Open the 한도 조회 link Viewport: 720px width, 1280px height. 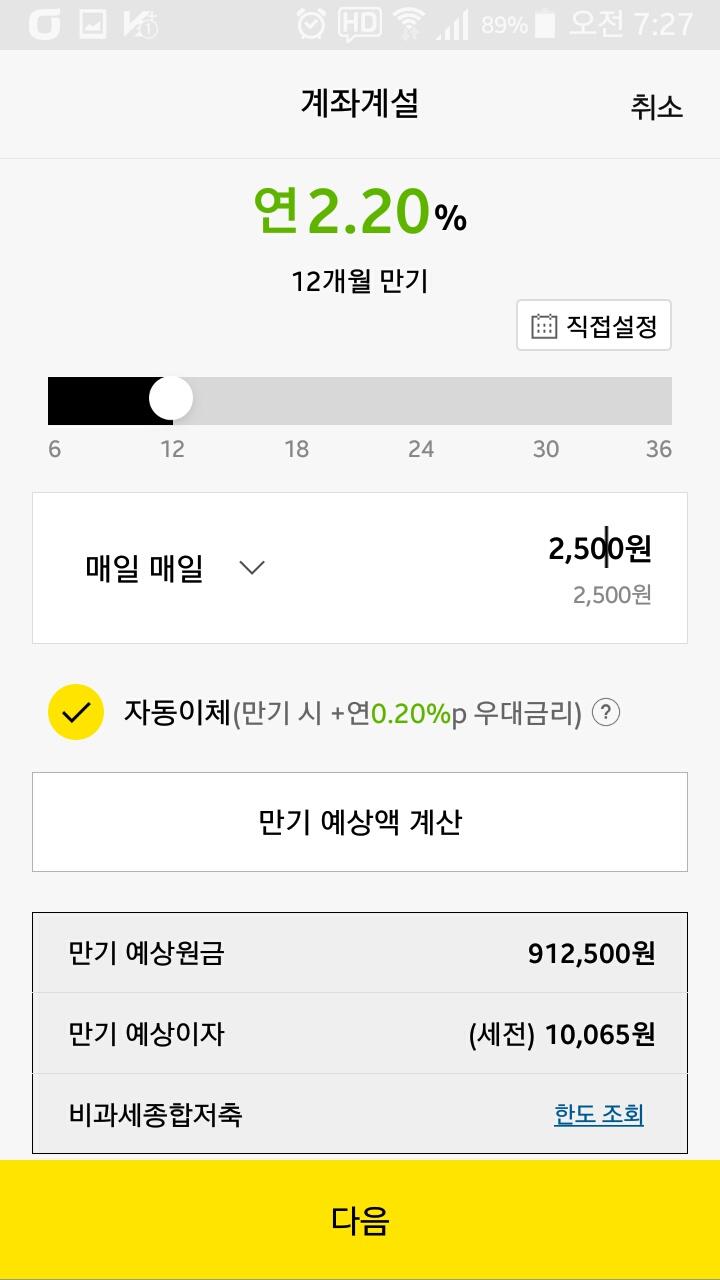coord(599,1114)
